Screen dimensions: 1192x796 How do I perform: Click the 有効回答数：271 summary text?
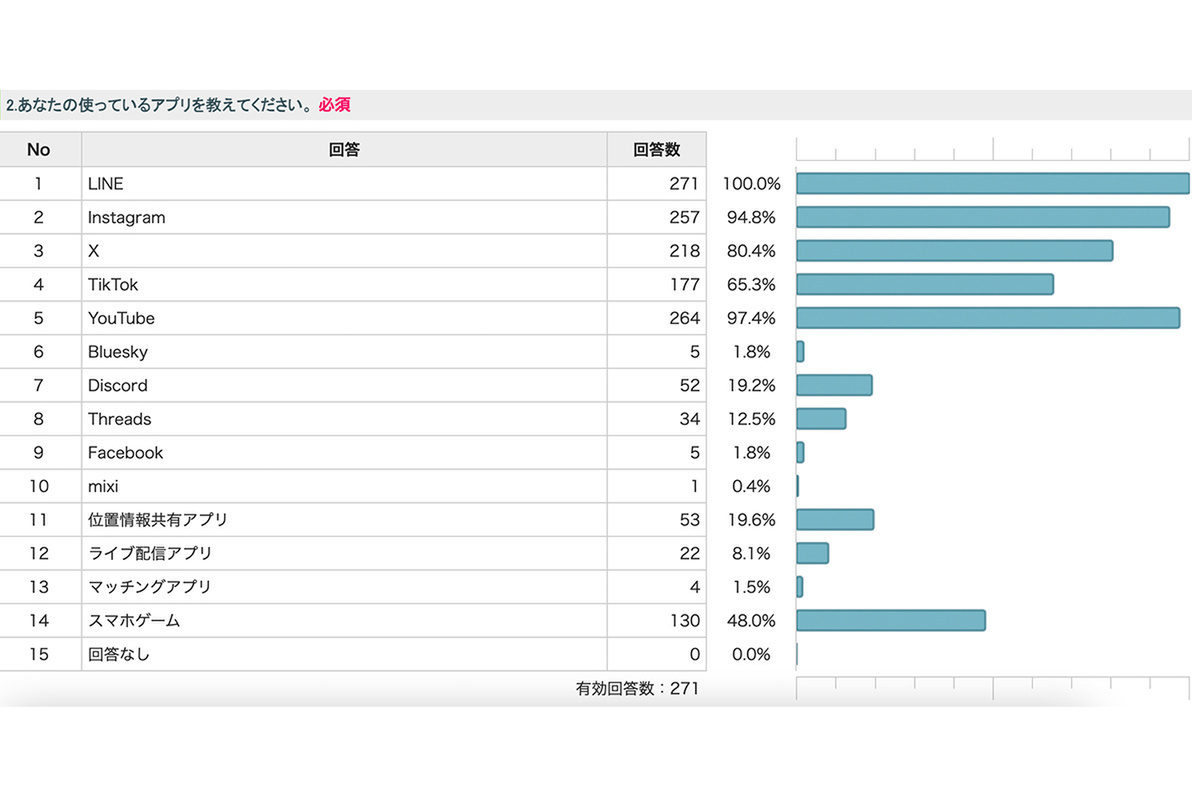pos(637,688)
